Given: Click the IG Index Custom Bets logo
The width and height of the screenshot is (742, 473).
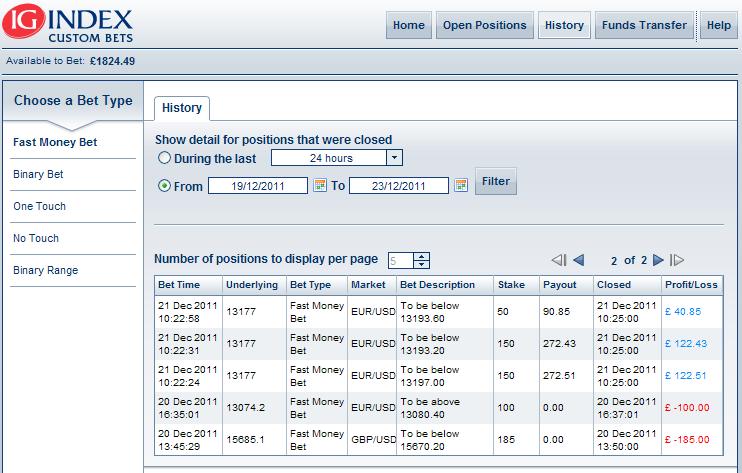Looking at the screenshot, I should (68, 23).
